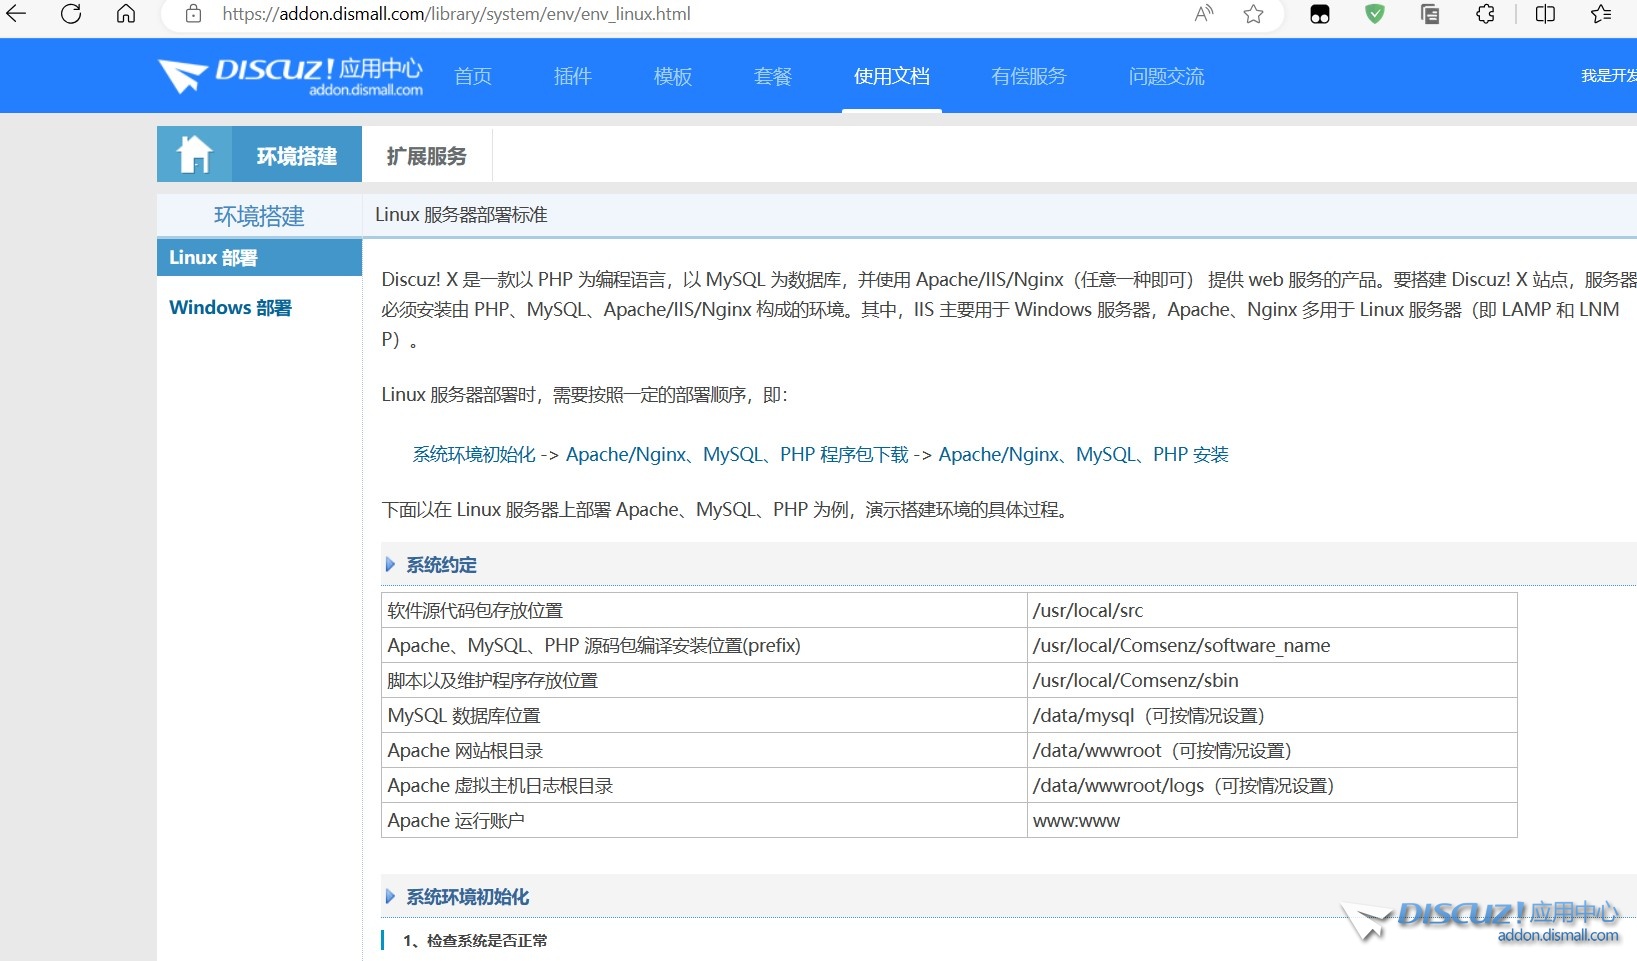1637x961 pixels.
Task: Select the /data/wwwroot/logs cell
Action: click(1272, 785)
